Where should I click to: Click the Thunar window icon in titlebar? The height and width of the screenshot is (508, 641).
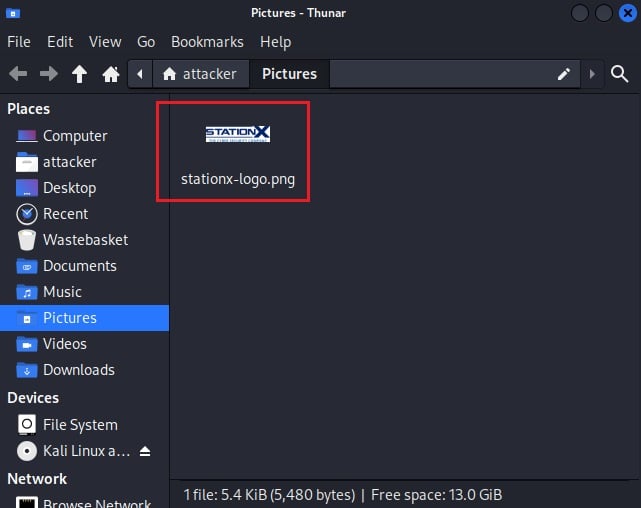tap(13, 13)
